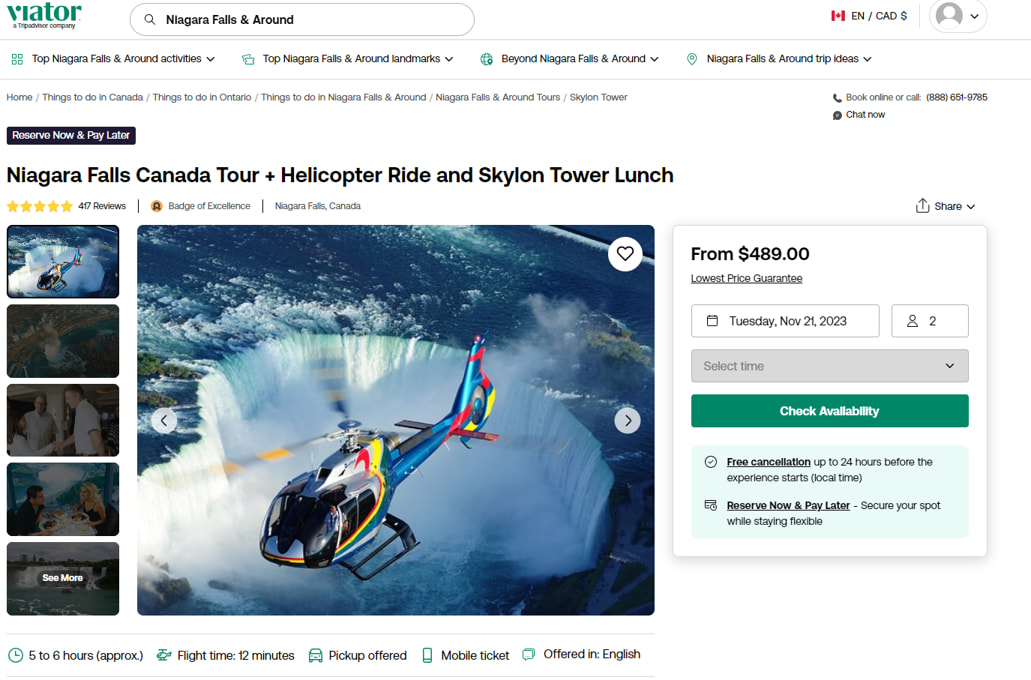
Task: Click the search magnifier icon
Action: tap(148, 19)
